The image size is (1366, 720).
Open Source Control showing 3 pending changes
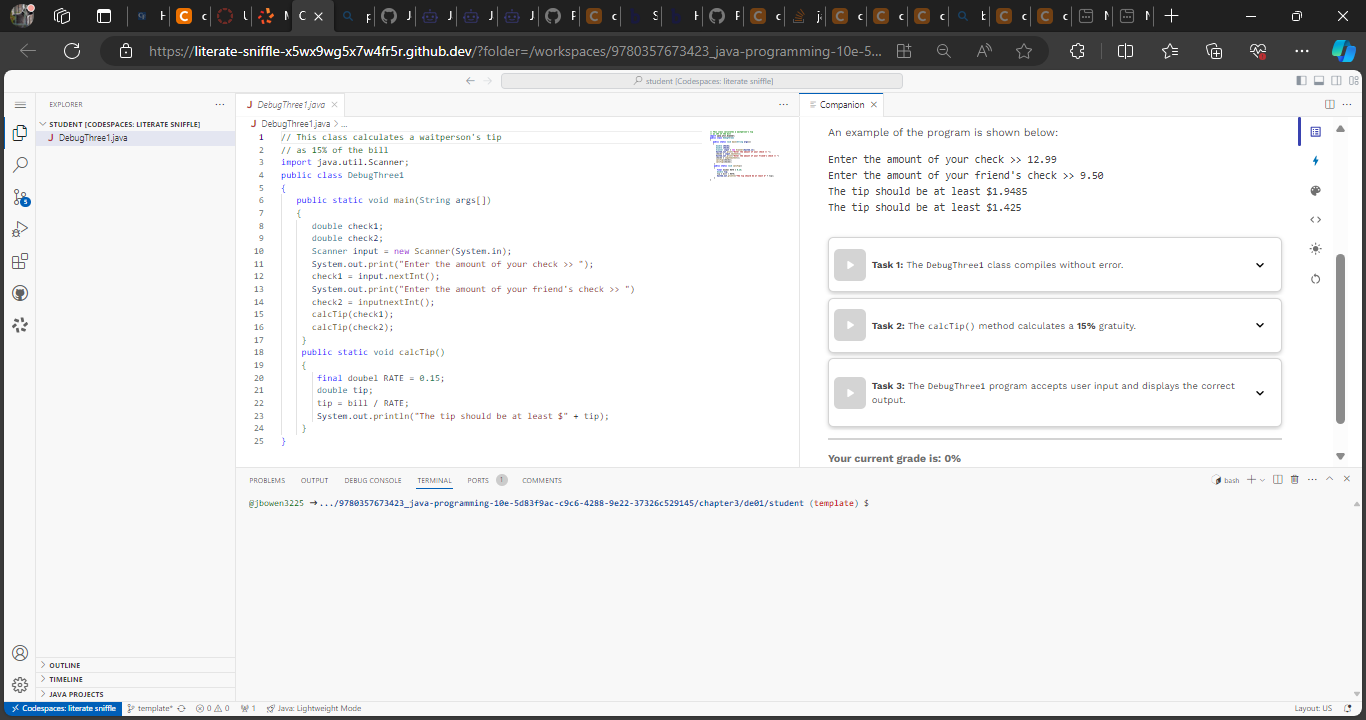coord(20,196)
